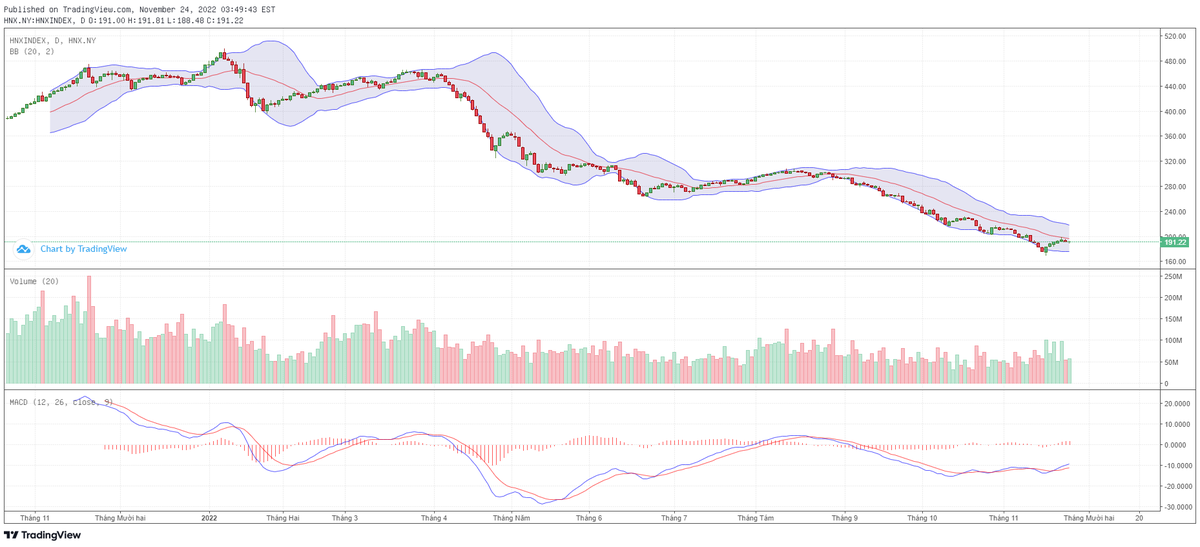This screenshot has width=1200, height=547.
Task: Open the Chart by TradingView link
Action: pos(83,249)
